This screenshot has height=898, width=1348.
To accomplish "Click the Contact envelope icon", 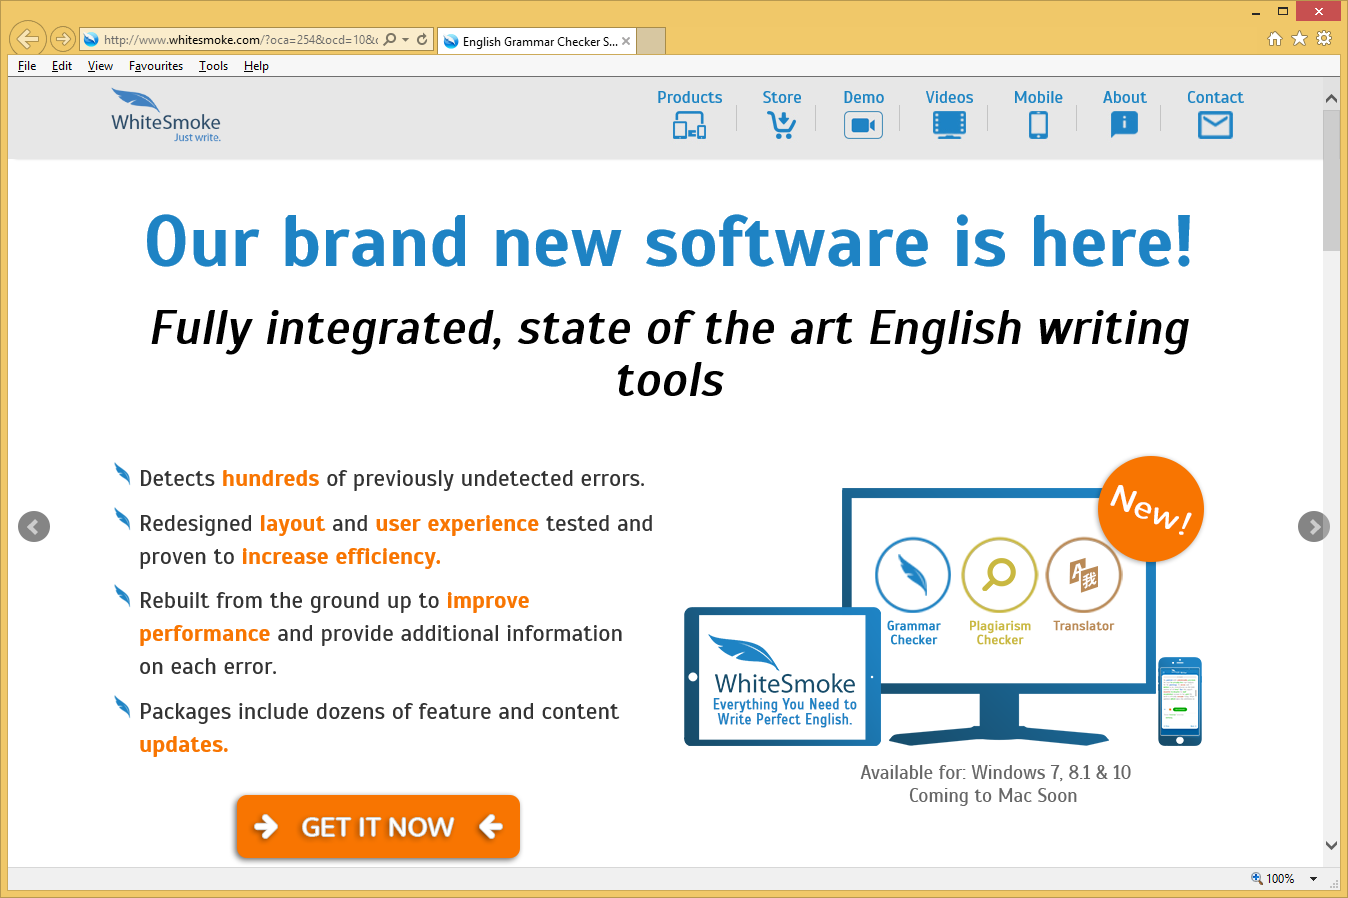I will coord(1215,126).
